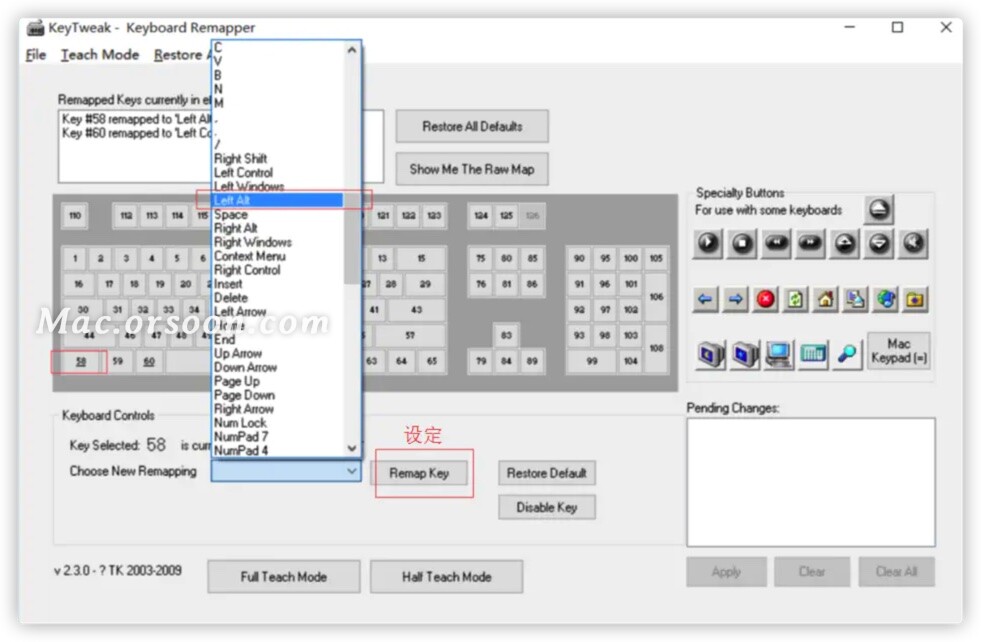This screenshot has height=642, width=981.
Task: Select key 57 on keyboard diagram
Action: click(x=410, y=335)
